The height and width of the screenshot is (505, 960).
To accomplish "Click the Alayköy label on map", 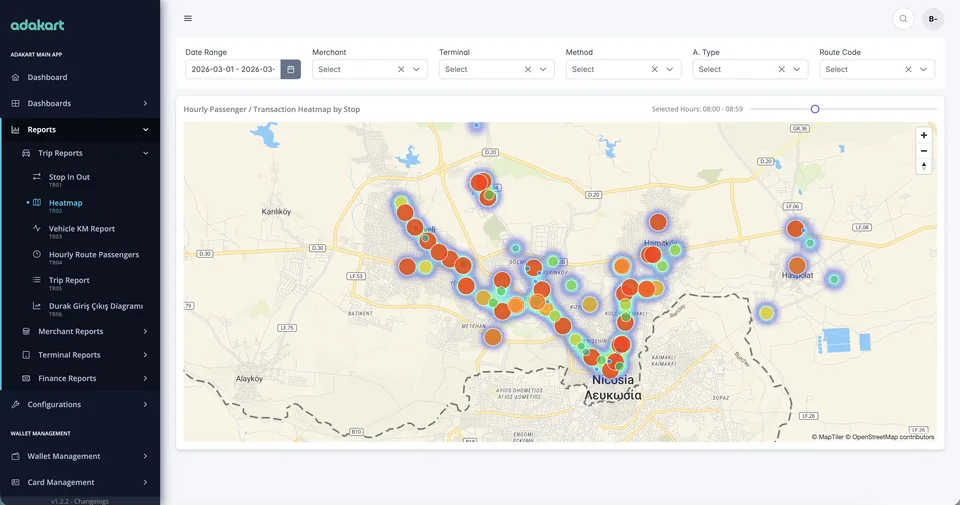I will coord(249,379).
